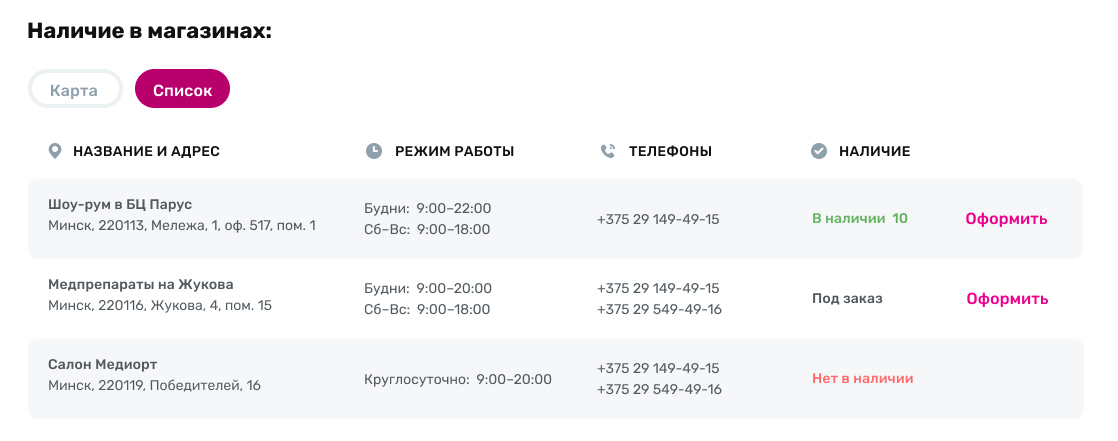
Task: Click the Мележа, 1 address line
Action: pyautogui.click(x=182, y=226)
